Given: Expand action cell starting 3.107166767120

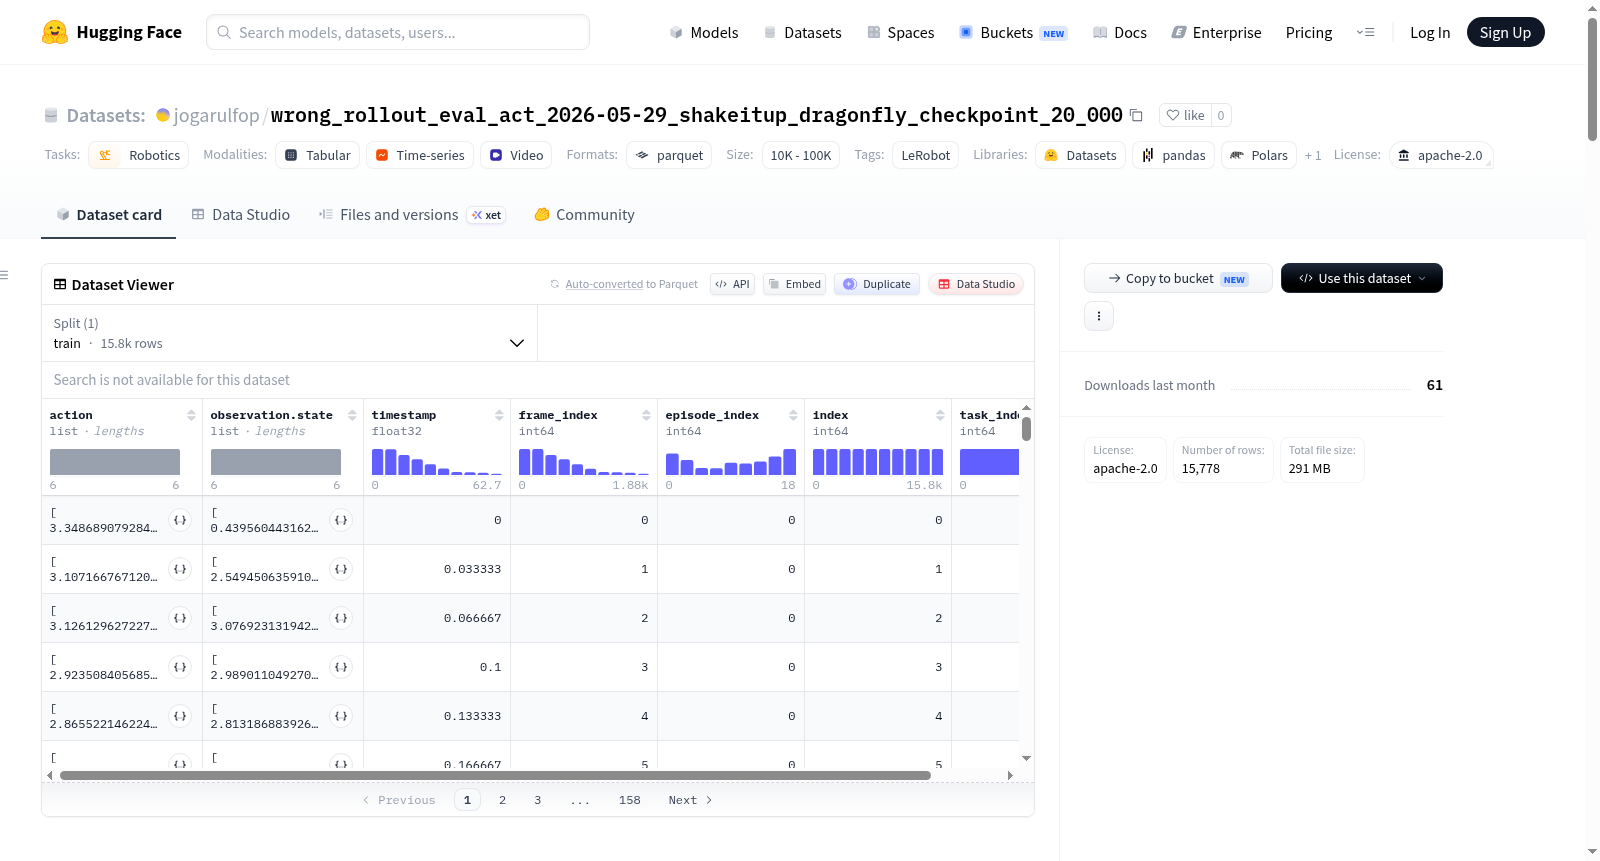Looking at the screenshot, I should [x=180, y=569].
